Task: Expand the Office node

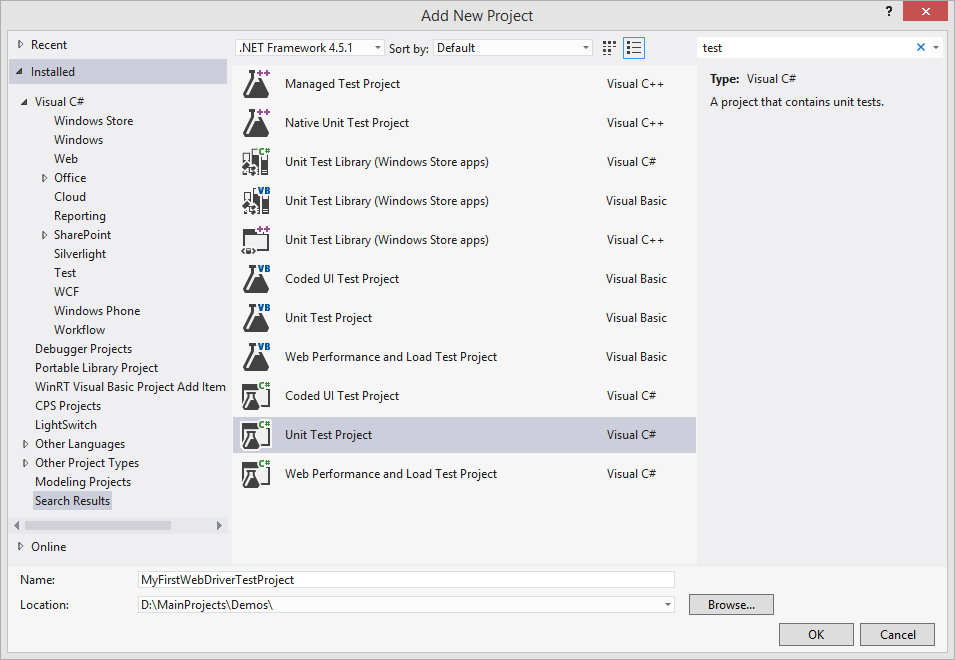Action: 44,178
